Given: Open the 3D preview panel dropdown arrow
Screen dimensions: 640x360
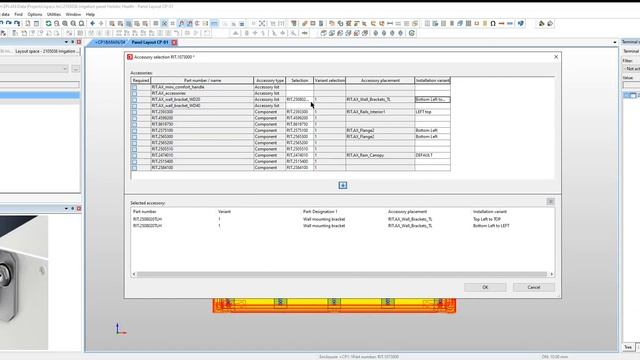Looking at the screenshot, I should coord(66,209).
